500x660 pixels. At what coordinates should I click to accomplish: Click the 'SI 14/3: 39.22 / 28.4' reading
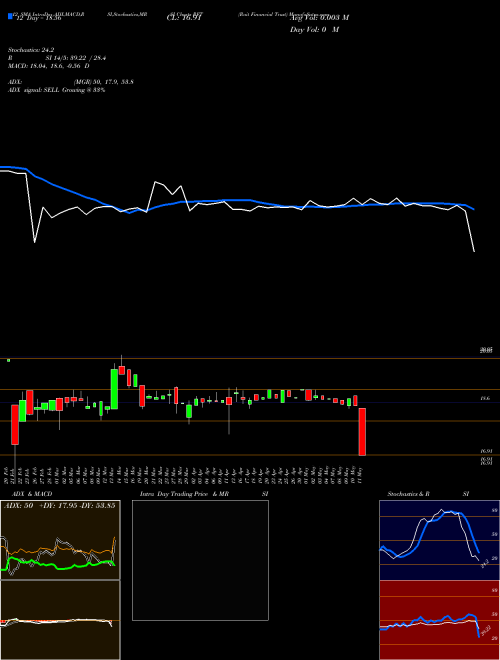[x=76, y=58]
